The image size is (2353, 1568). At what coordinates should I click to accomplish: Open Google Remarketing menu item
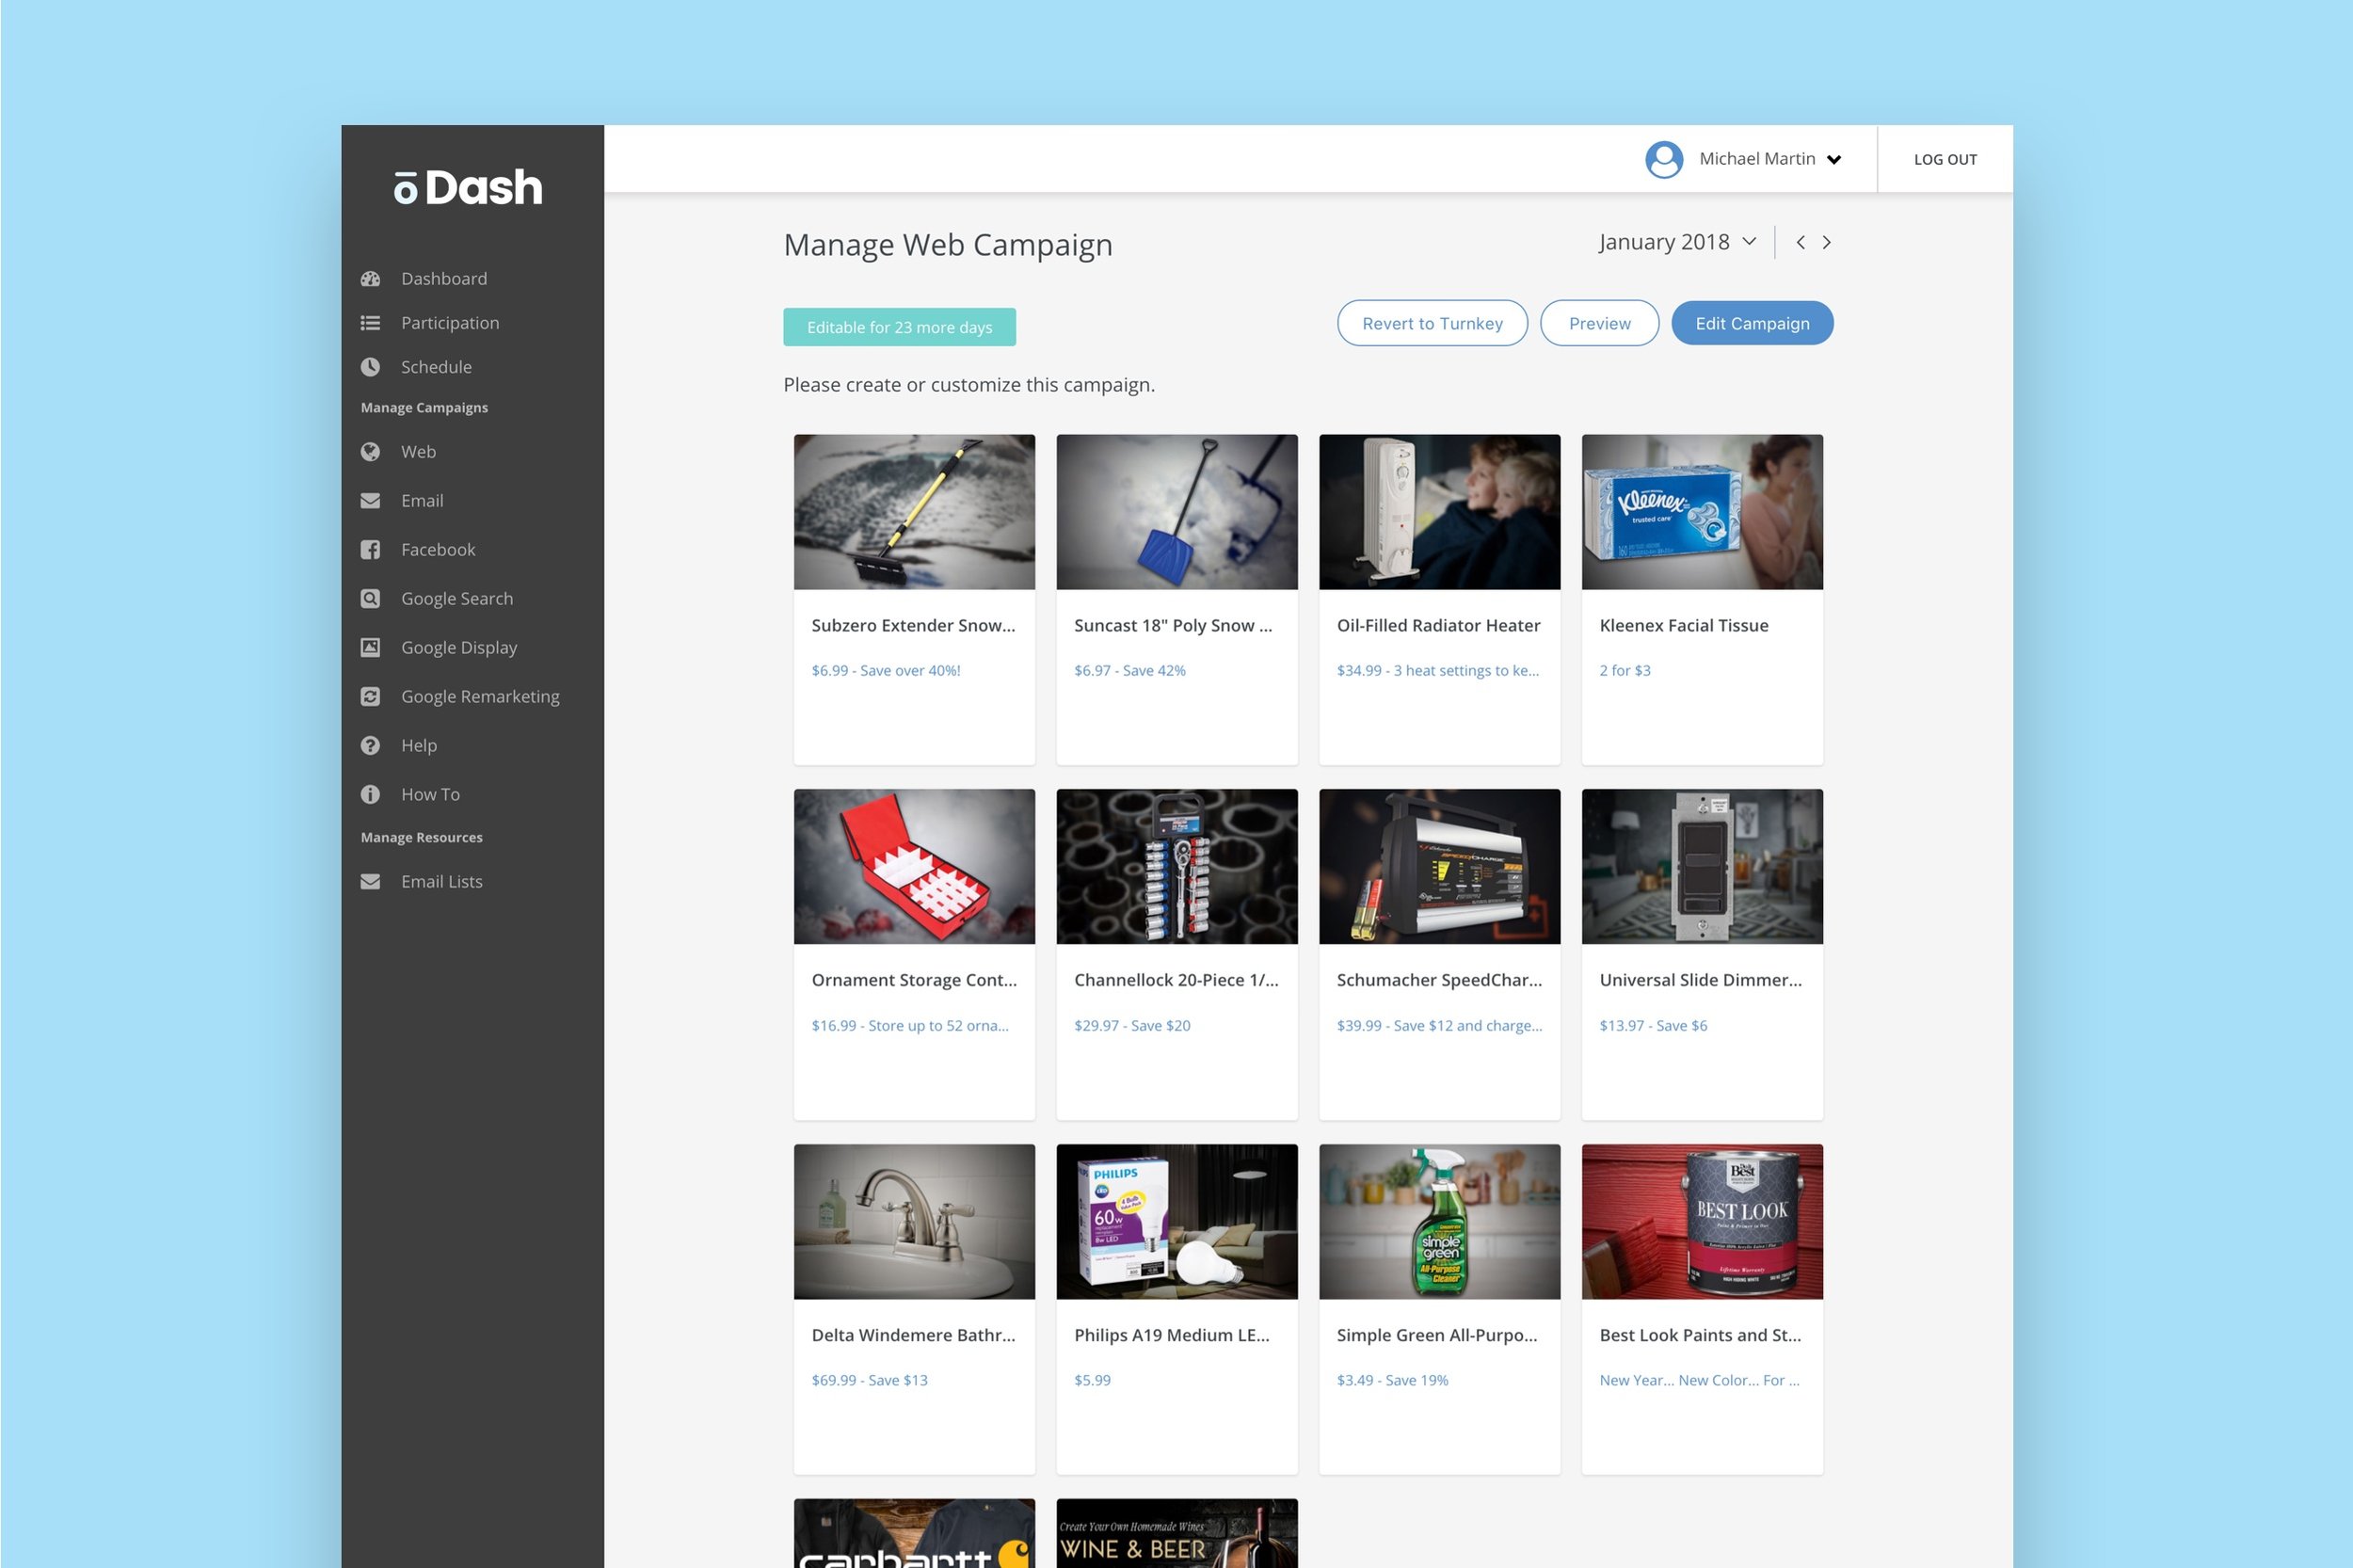click(x=480, y=697)
